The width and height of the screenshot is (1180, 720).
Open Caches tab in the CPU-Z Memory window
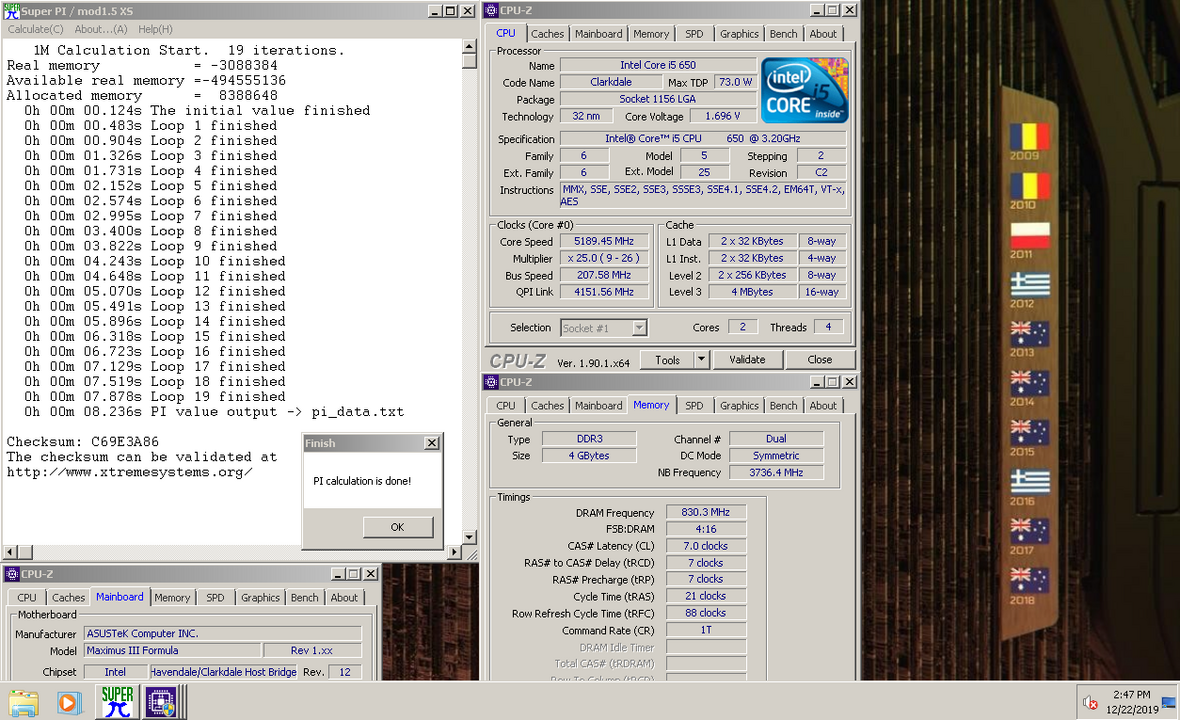tap(547, 406)
